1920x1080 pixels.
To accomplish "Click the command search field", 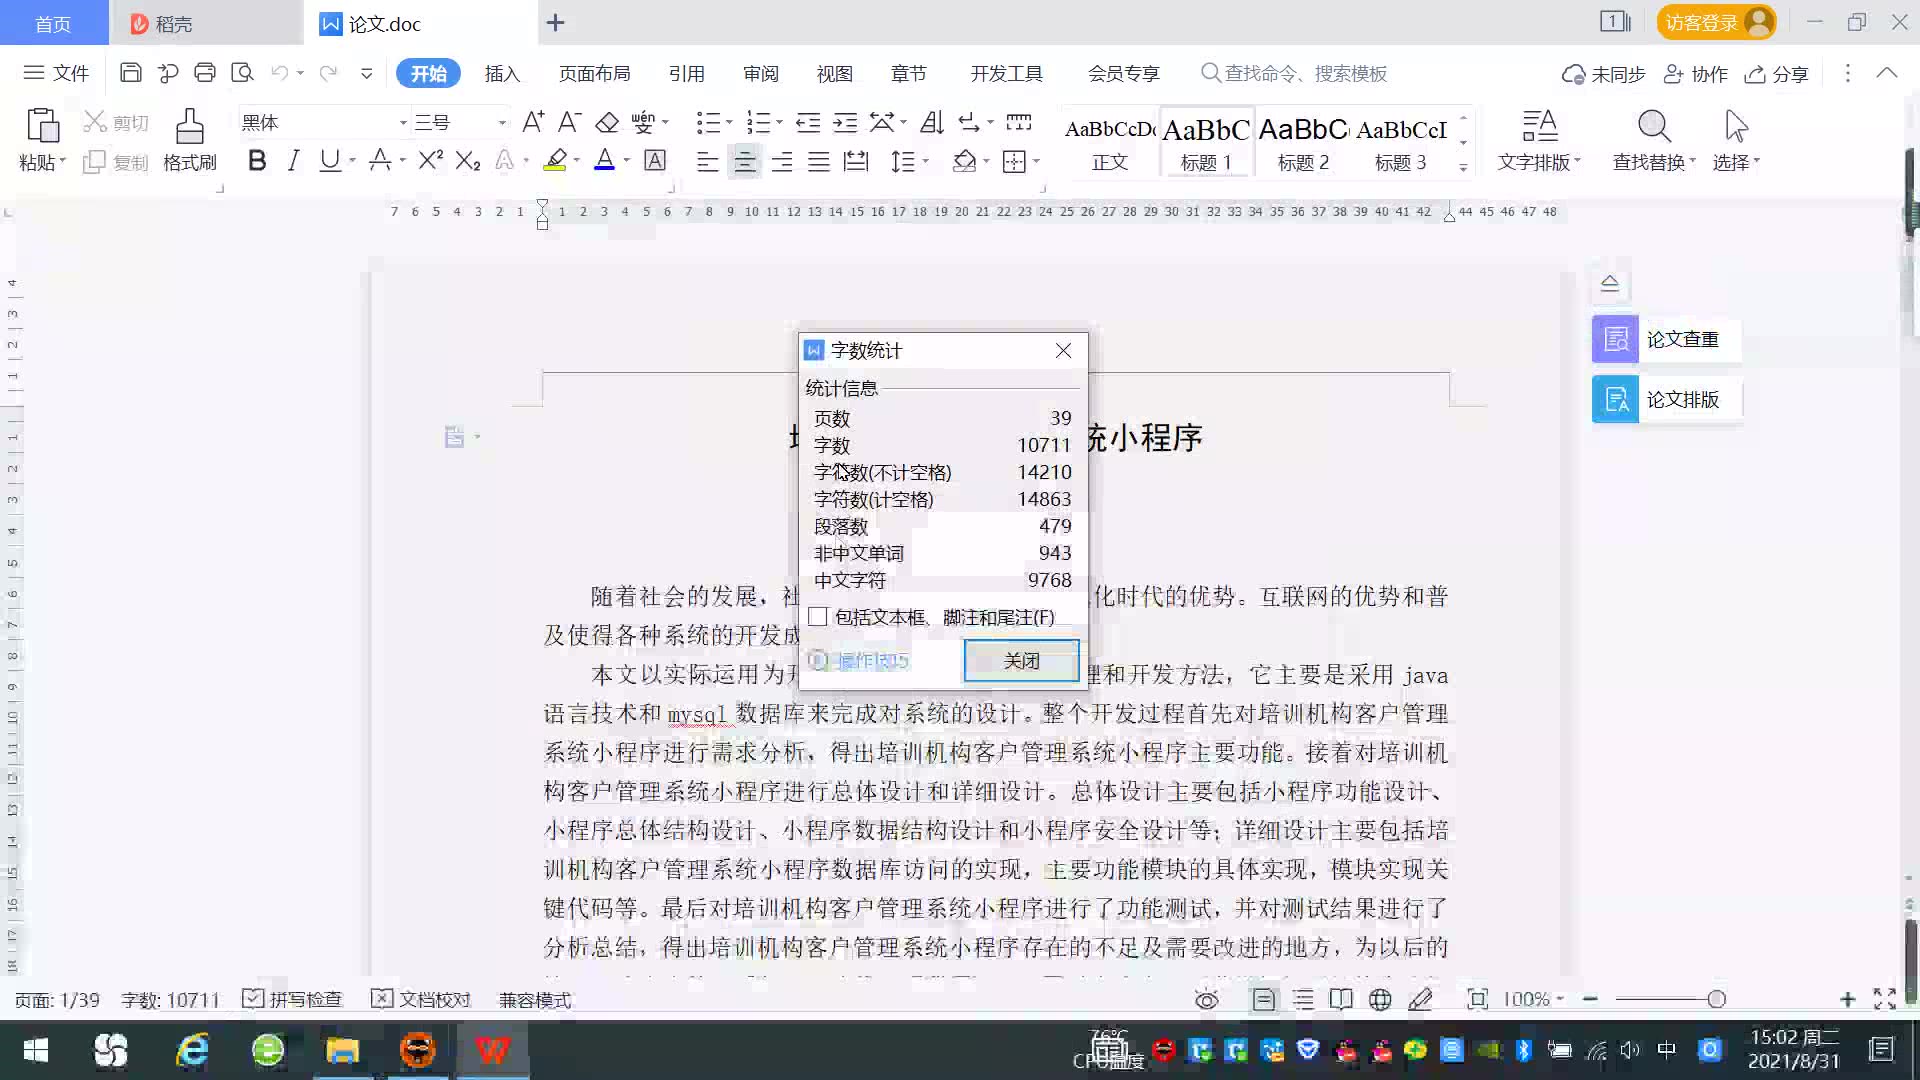I will tap(1295, 73).
